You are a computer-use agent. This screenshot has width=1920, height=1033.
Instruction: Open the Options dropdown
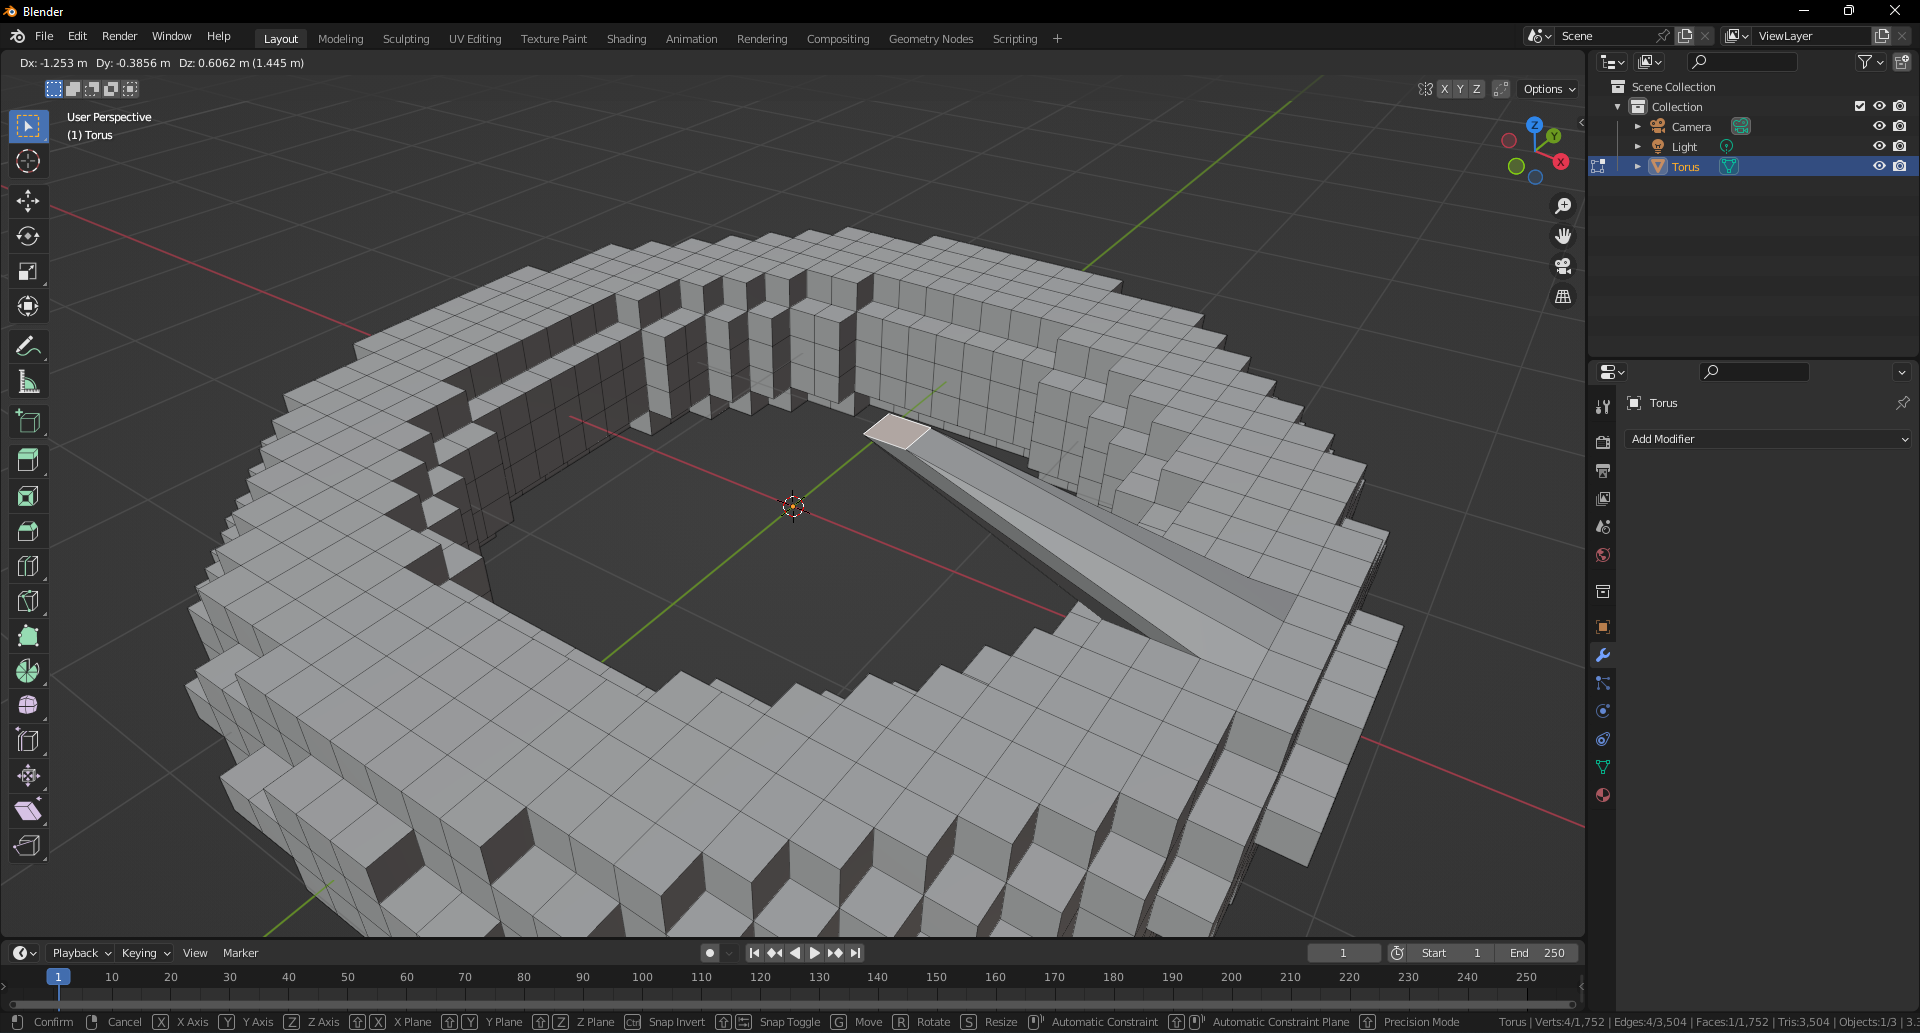[x=1548, y=89]
